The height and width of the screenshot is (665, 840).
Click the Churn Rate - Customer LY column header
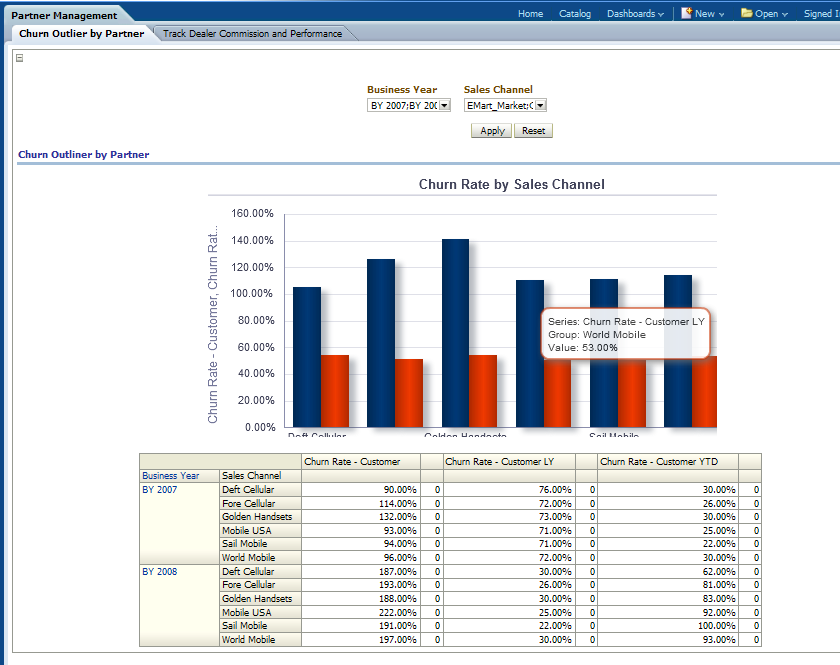pos(509,462)
